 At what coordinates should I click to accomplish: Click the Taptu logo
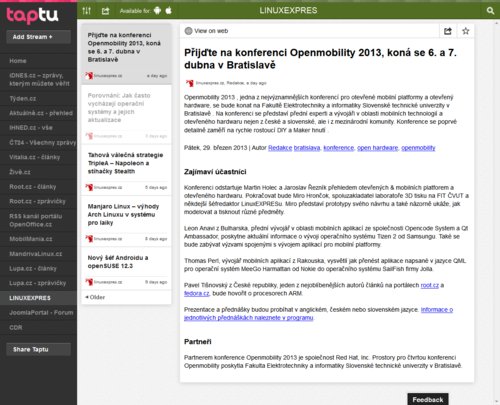pyautogui.click(x=32, y=15)
